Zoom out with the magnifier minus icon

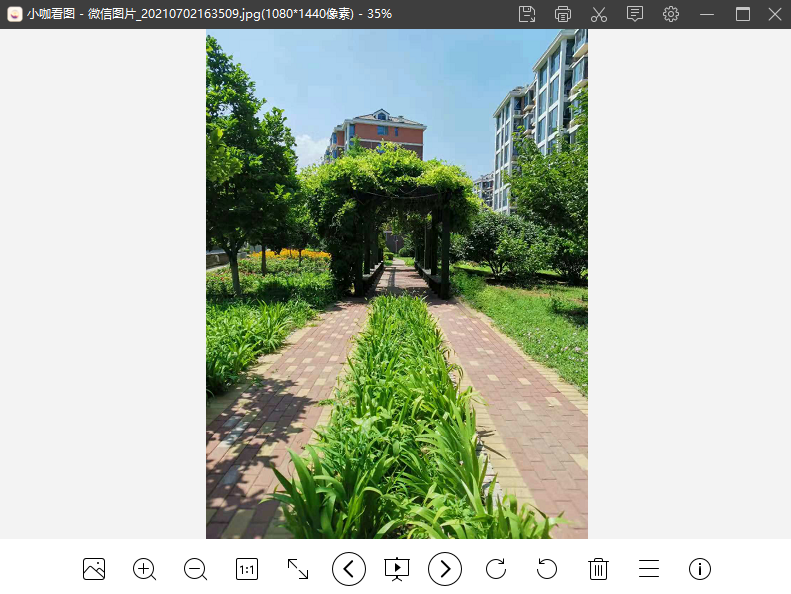196,569
